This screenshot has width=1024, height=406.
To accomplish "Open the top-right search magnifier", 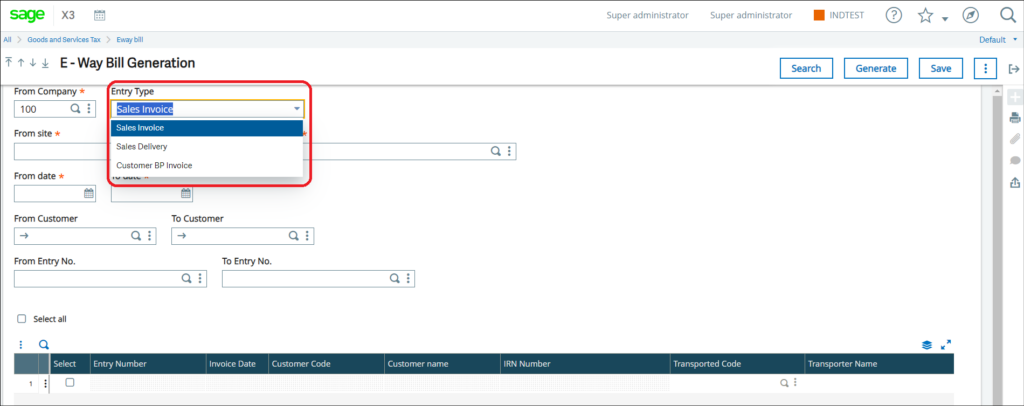I will [1008, 15].
